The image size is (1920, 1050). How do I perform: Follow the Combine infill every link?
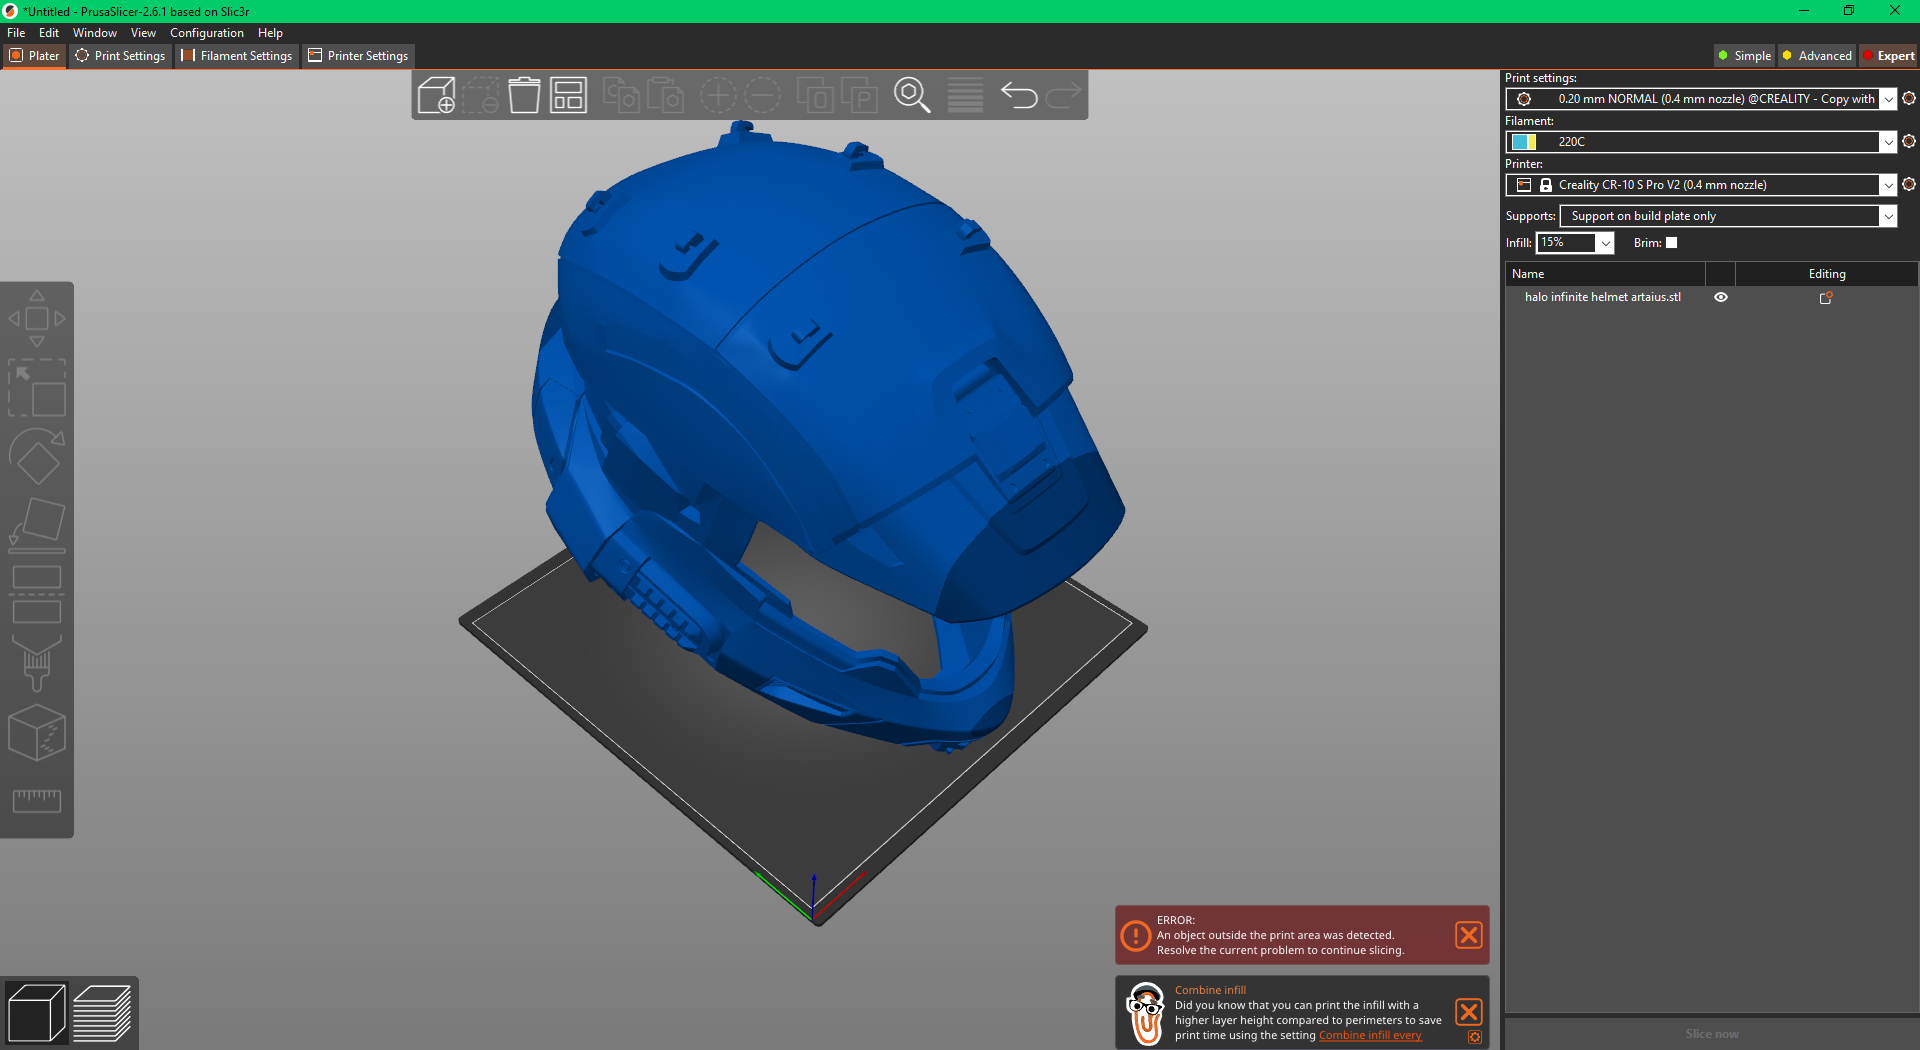(1370, 1036)
